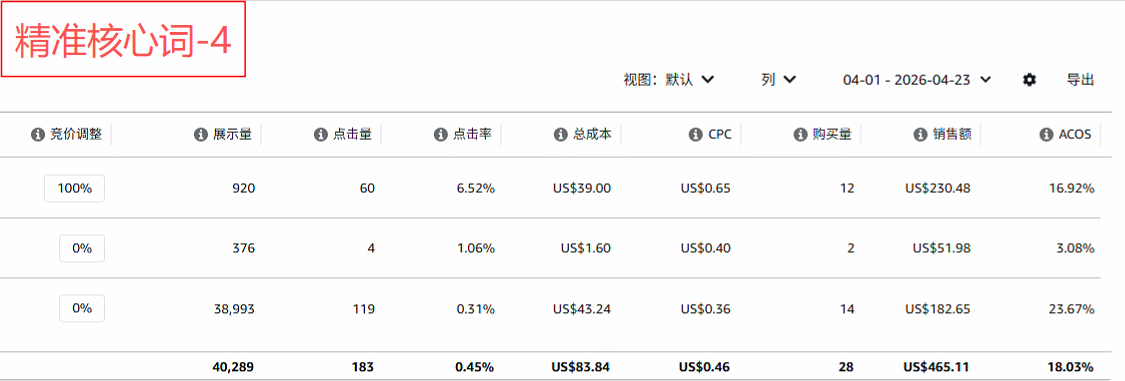Select impressions value 920
The width and height of the screenshot is (1125, 381).
[x=243, y=189]
